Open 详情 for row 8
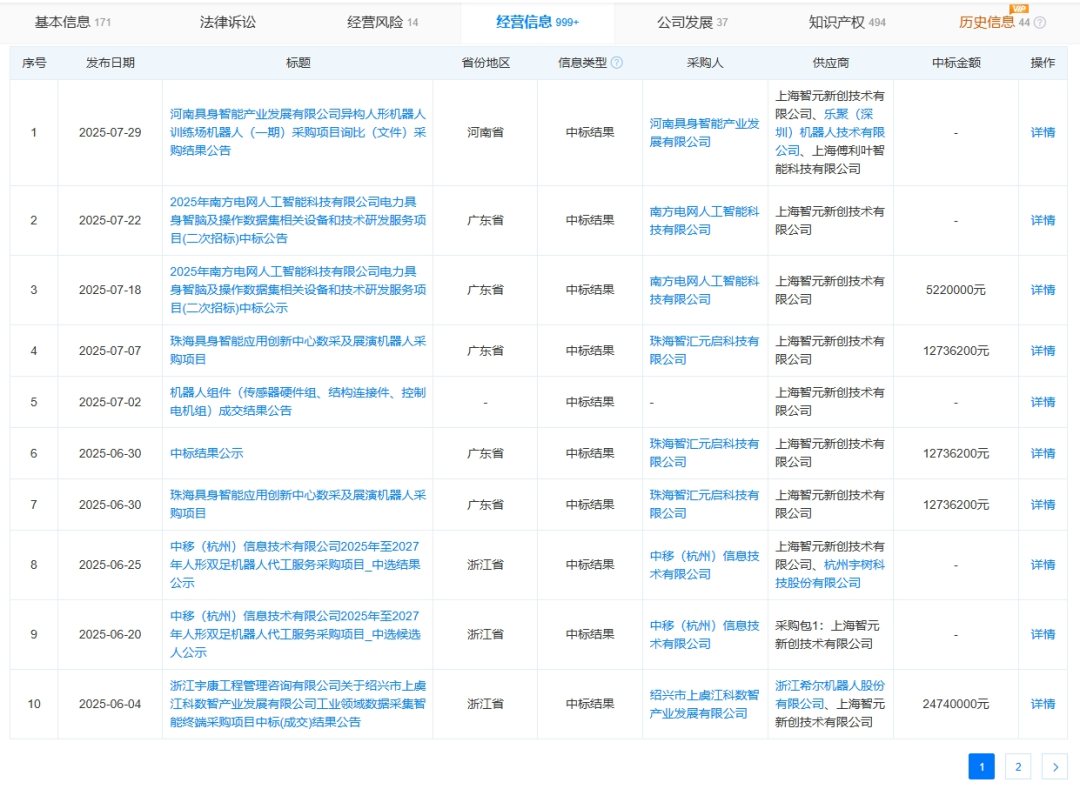This screenshot has width=1080, height=789. 1043,565
